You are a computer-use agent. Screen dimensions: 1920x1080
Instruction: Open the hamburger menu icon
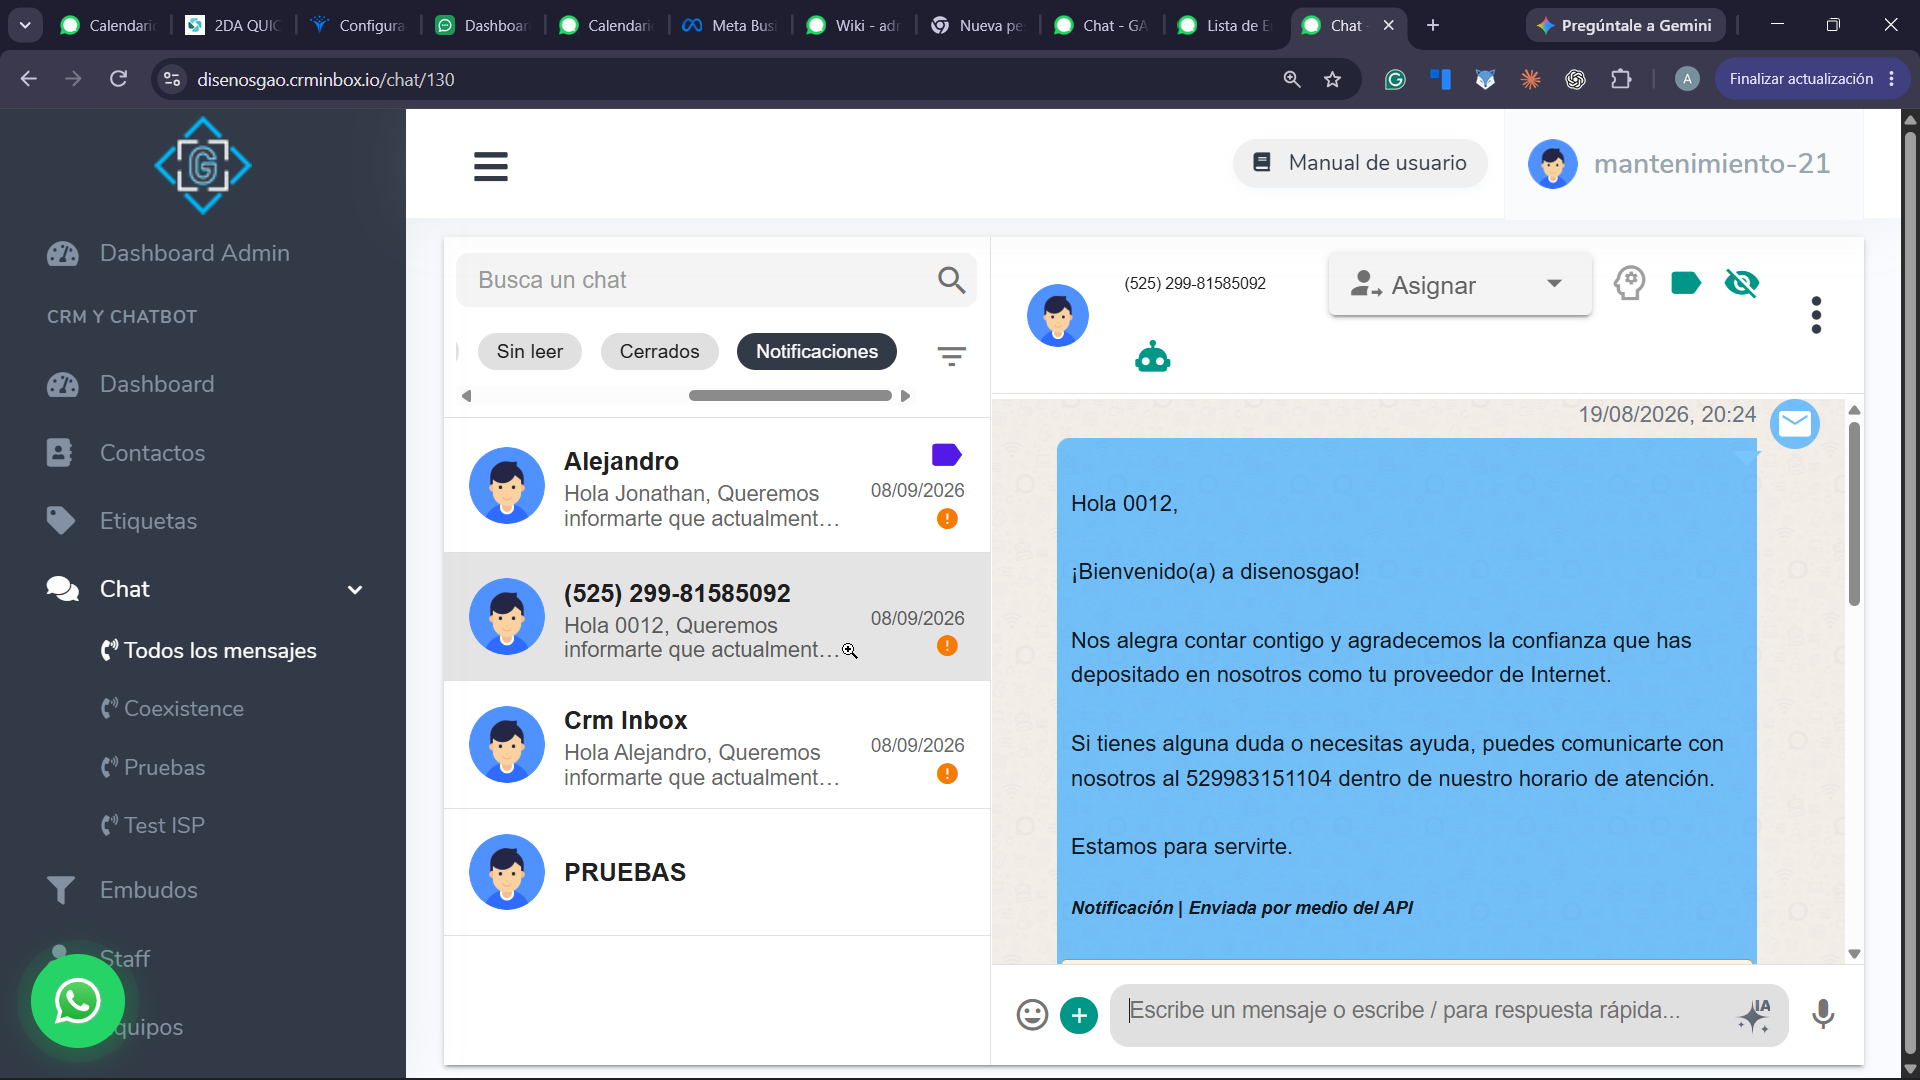click(490, 166)
